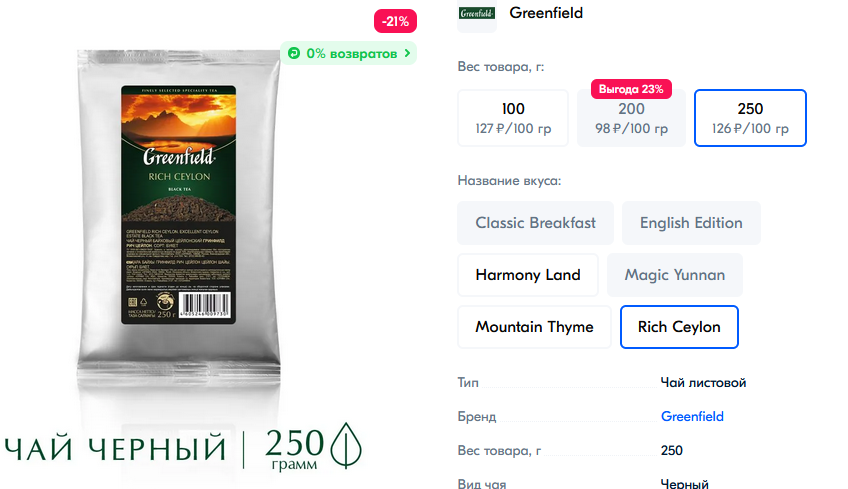Click the 0% возвратов returns label
The width and height of the screenshot is (848, 489).
coord(352,54)
